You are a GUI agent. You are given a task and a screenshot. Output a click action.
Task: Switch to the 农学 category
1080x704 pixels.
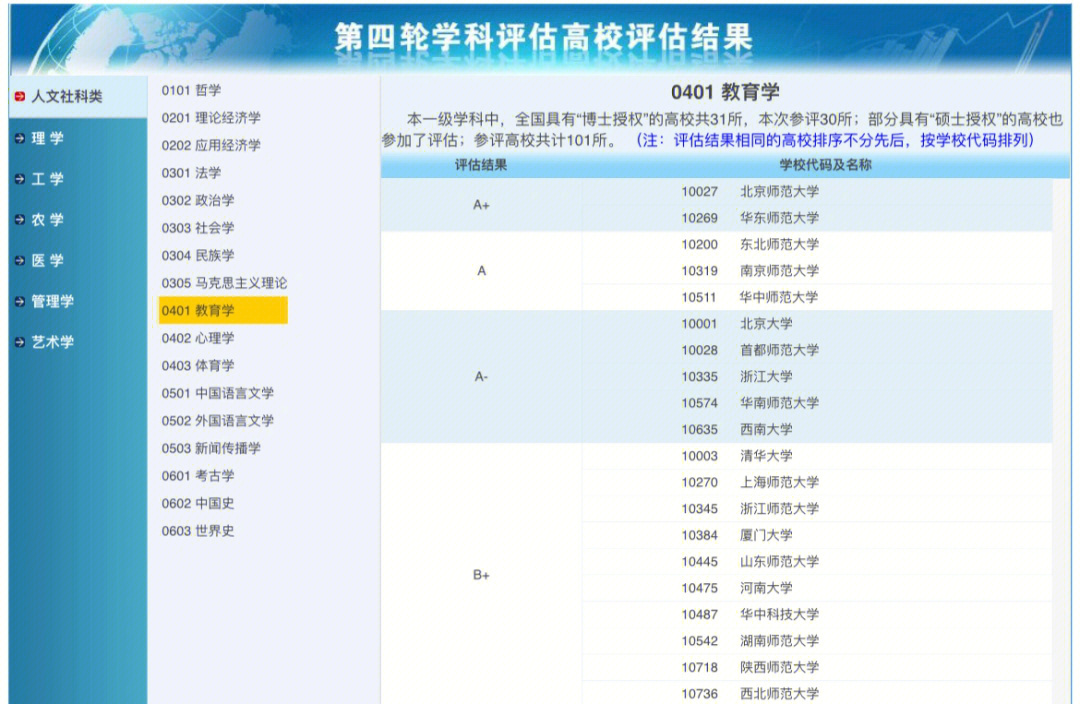pyautogui.click(x=48, y=220)
